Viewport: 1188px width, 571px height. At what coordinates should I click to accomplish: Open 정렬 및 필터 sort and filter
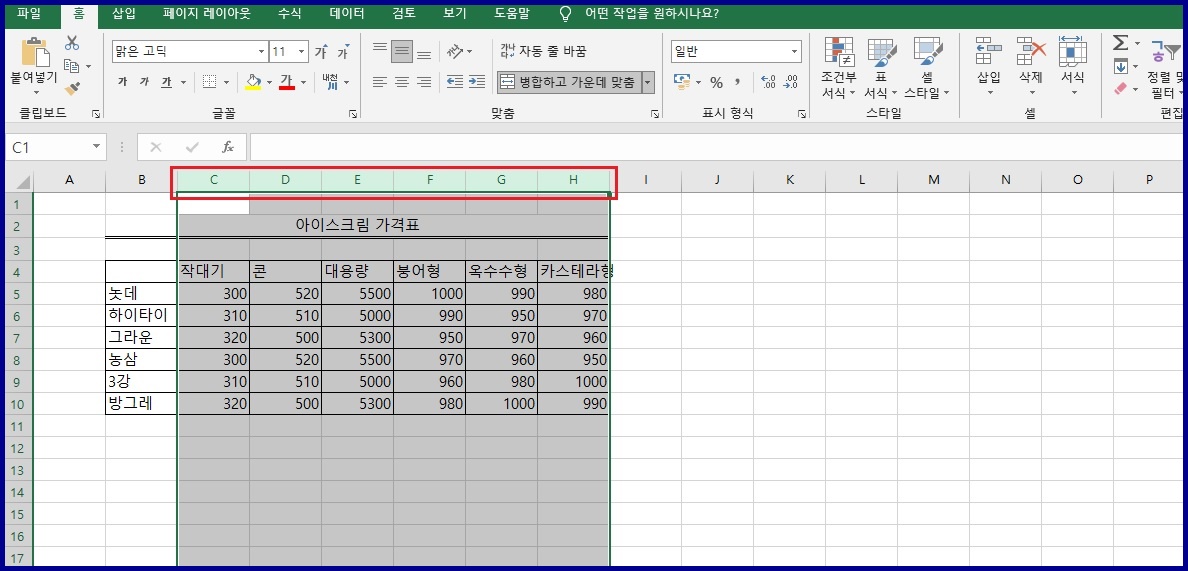1165,70
